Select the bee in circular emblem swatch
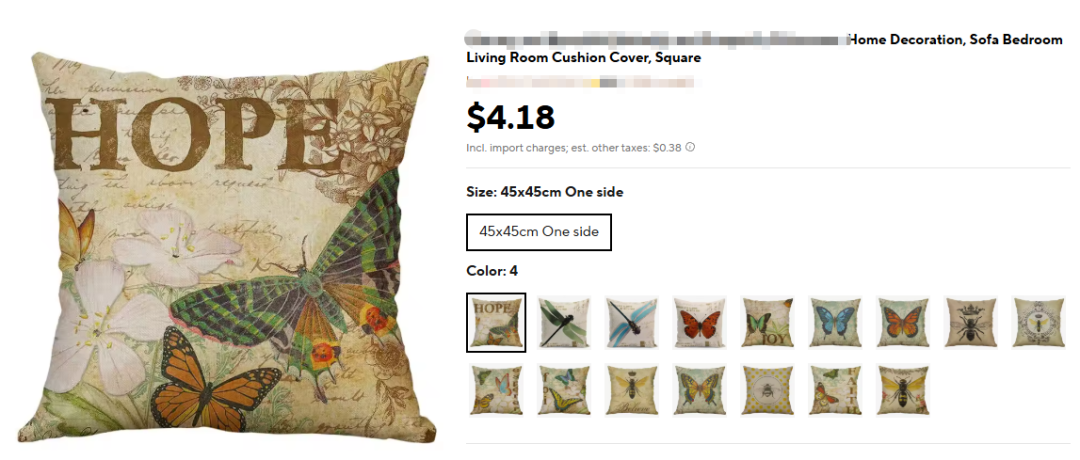Viewport: 1080px width, 460px height. (x=1039, y=322)
